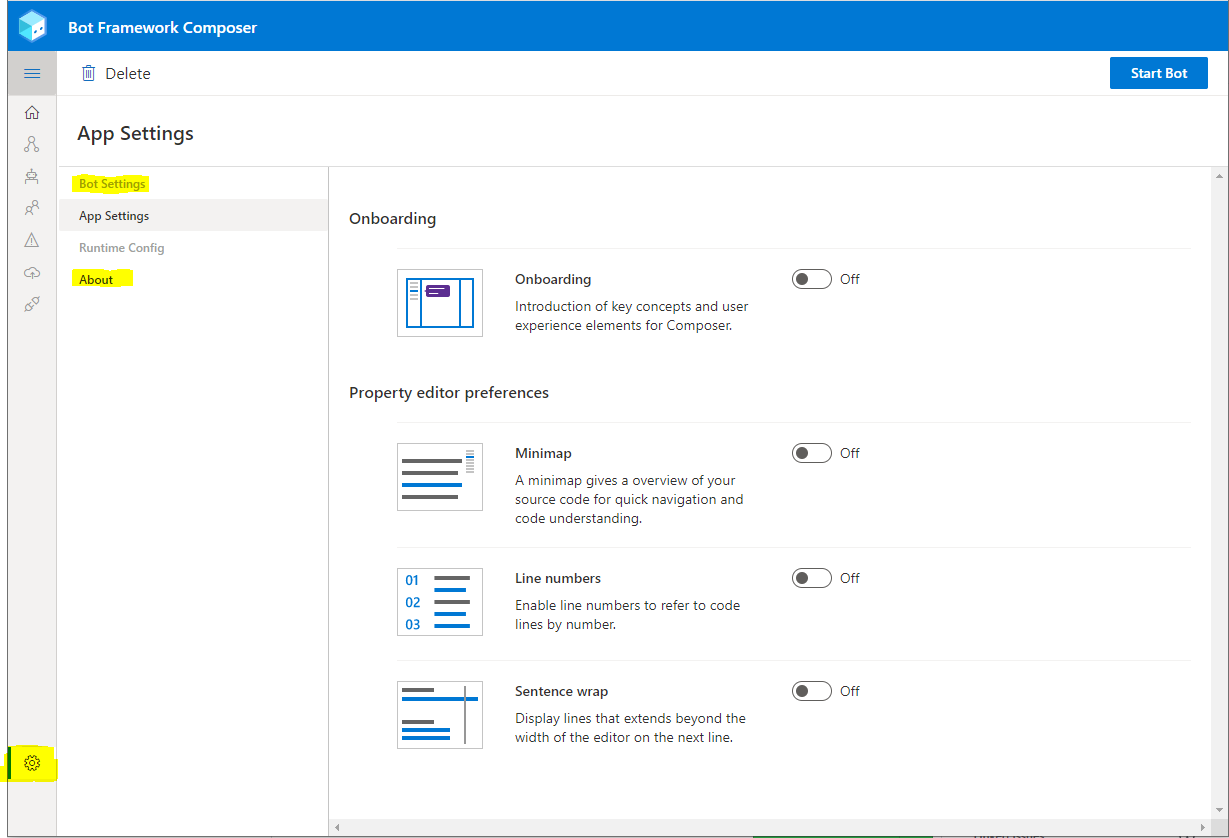Screen dimensions: 1229x838
Task: Select Runtime Config in side list
Action: 122,248
